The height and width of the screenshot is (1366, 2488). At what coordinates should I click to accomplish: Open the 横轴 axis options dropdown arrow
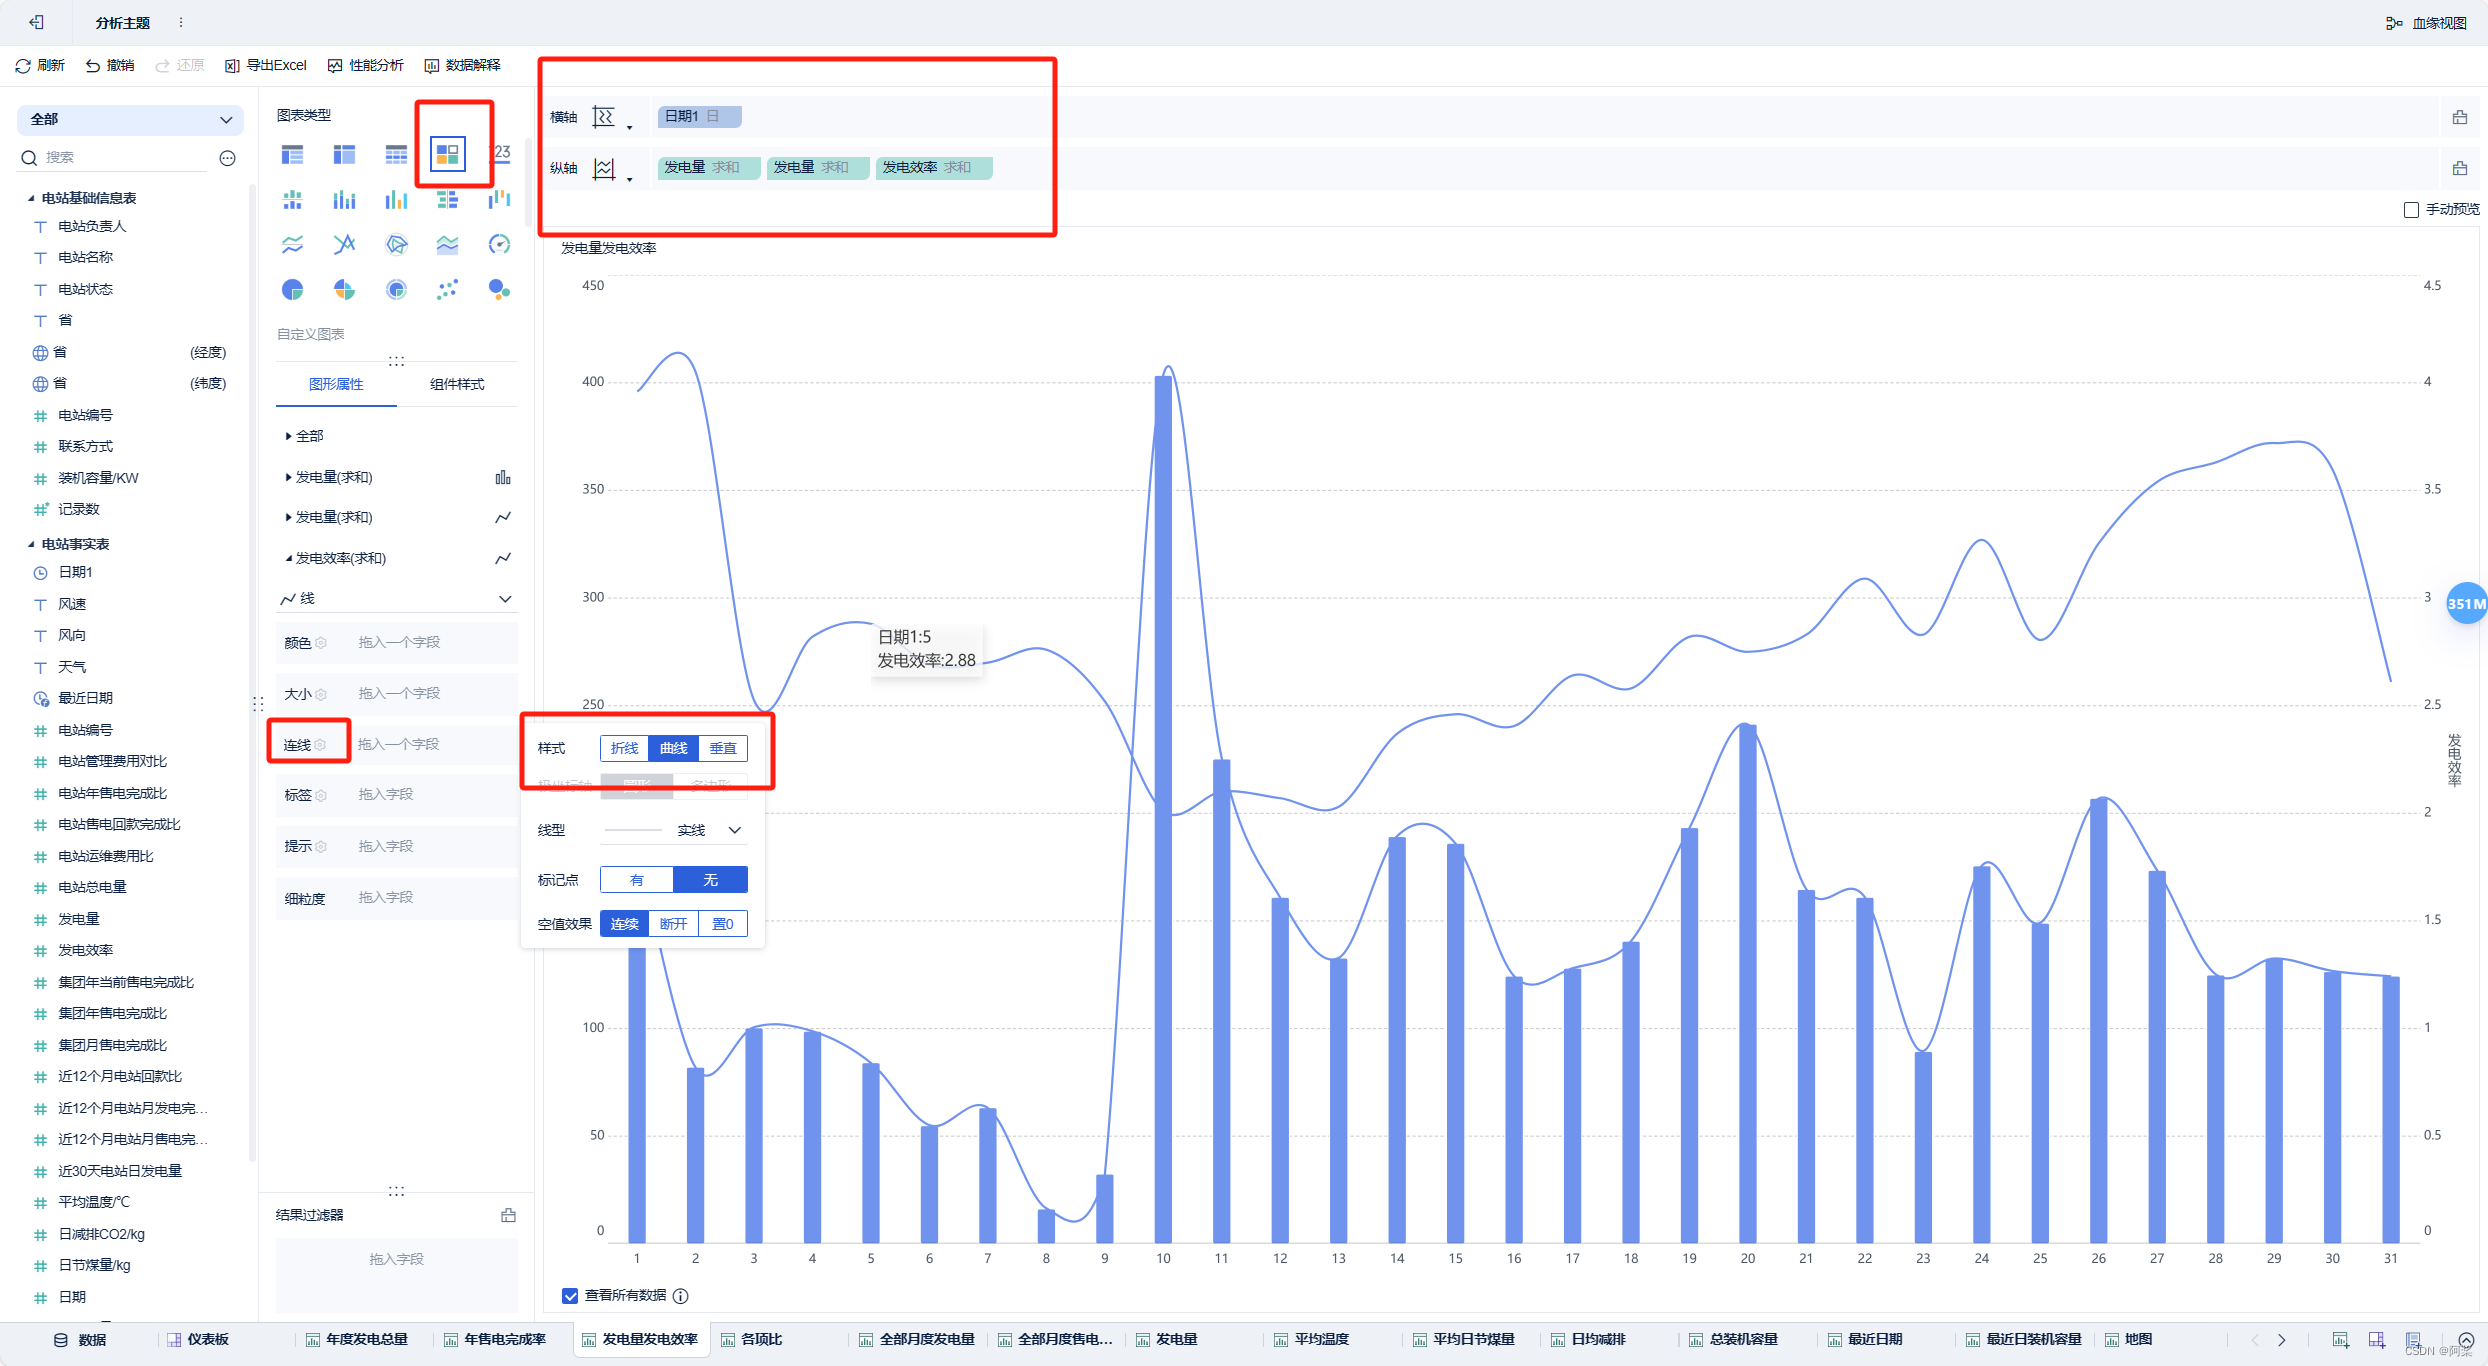click(x=629, y=127)
